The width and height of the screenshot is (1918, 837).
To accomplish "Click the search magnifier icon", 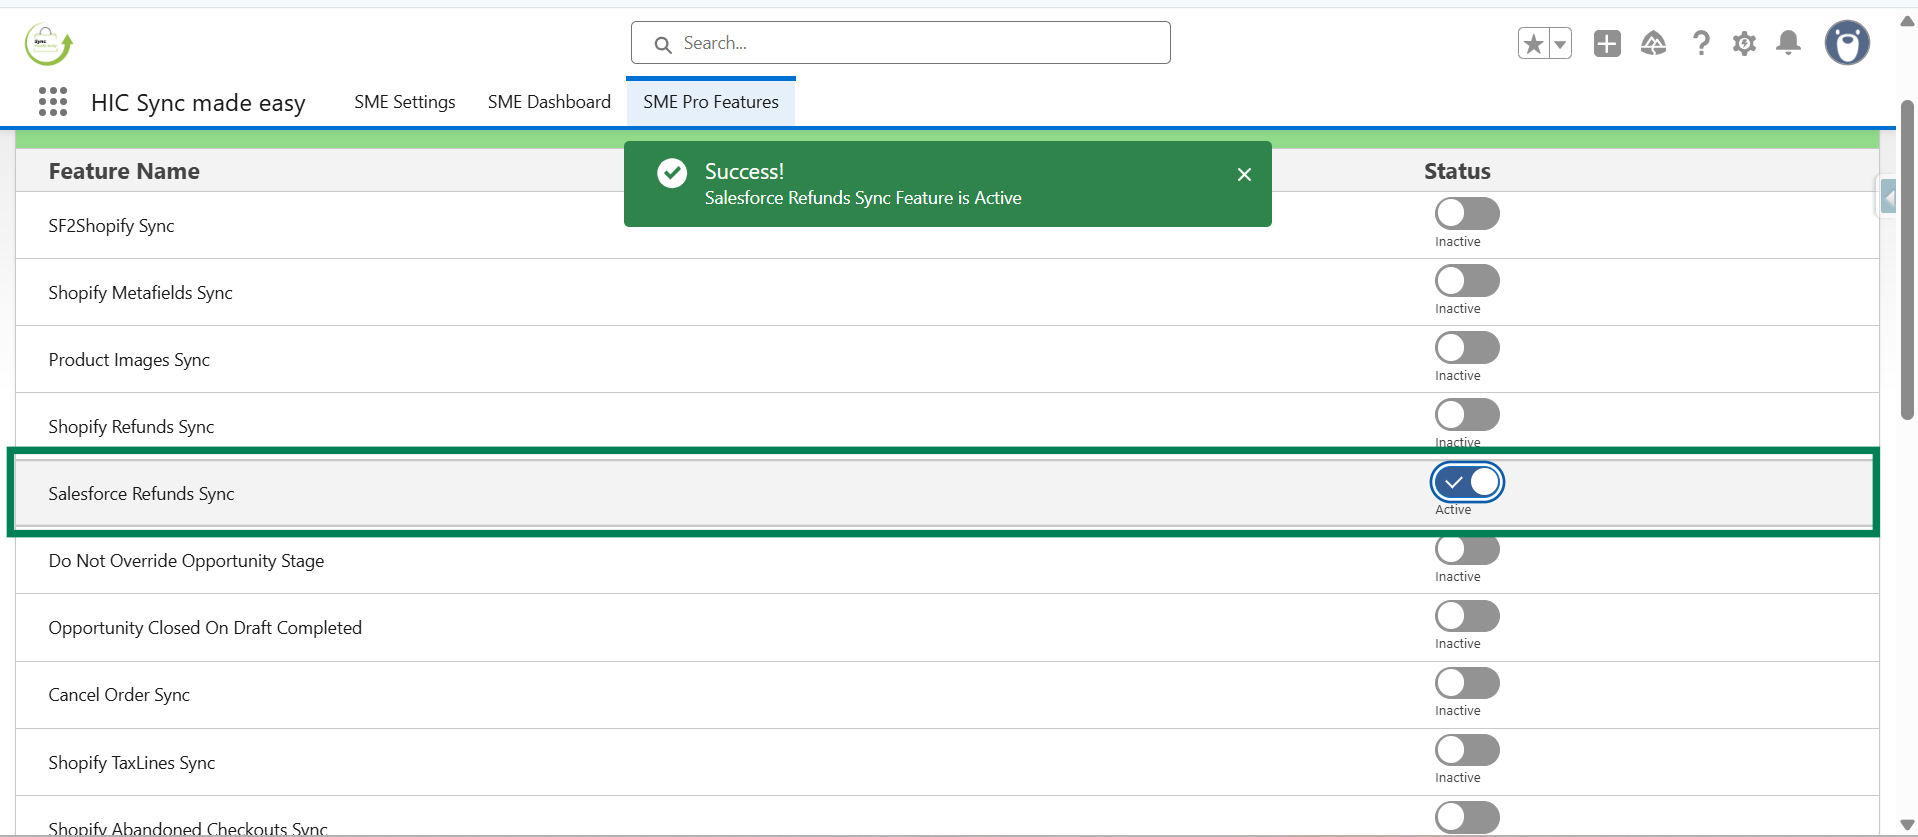I will pyautogui.click(x=662, y=44).
